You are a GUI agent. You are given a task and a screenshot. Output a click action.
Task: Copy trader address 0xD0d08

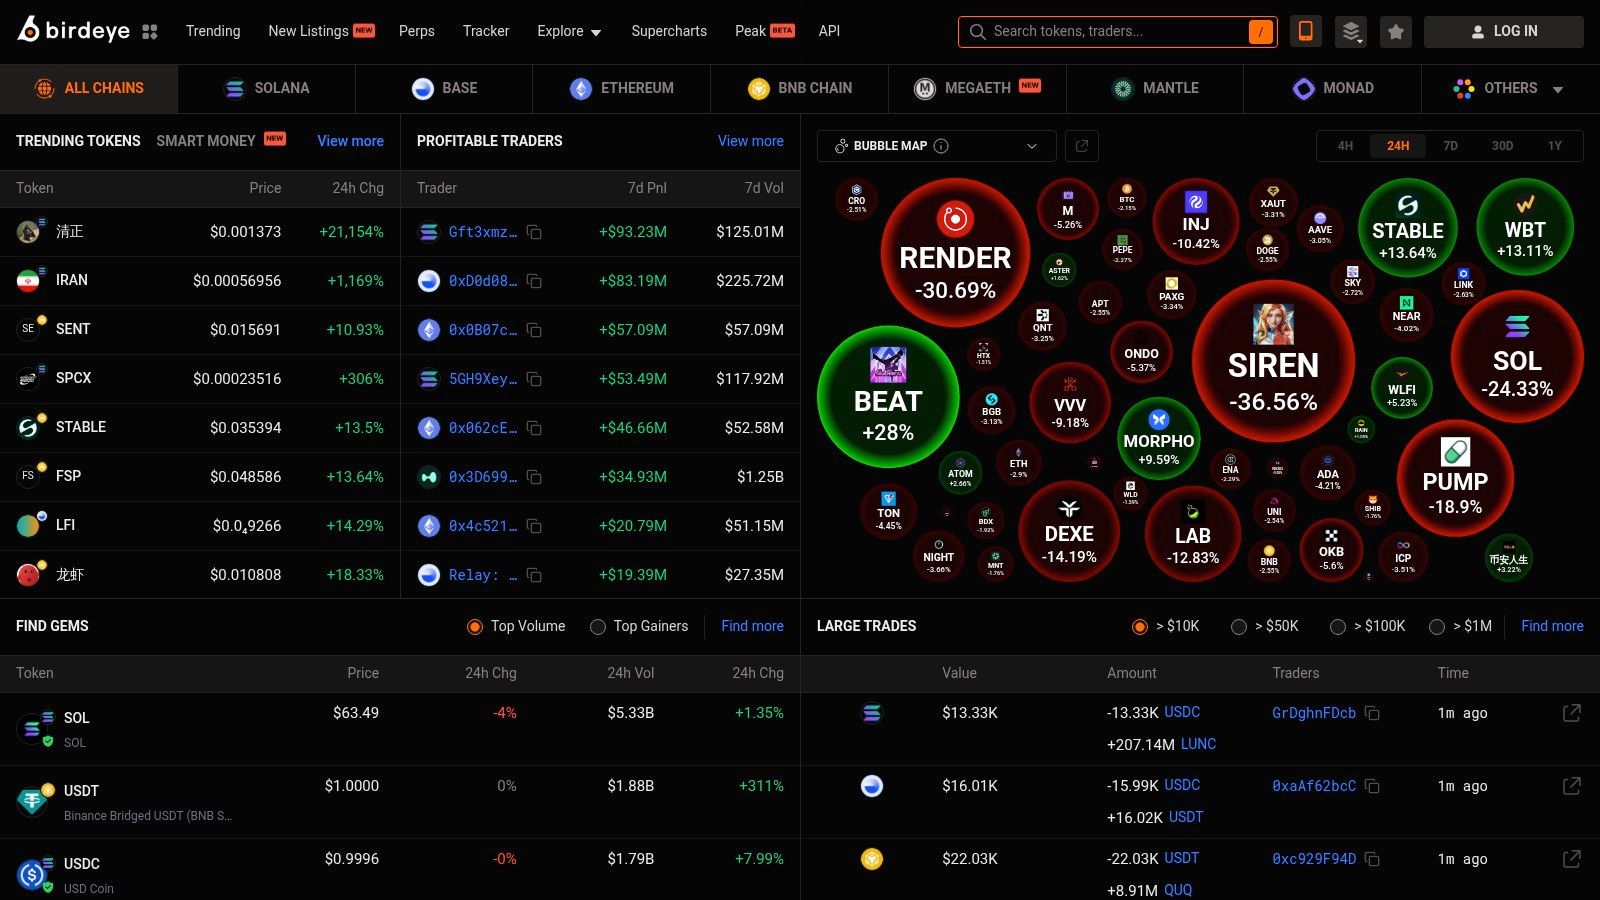click(x=534, y=281)
